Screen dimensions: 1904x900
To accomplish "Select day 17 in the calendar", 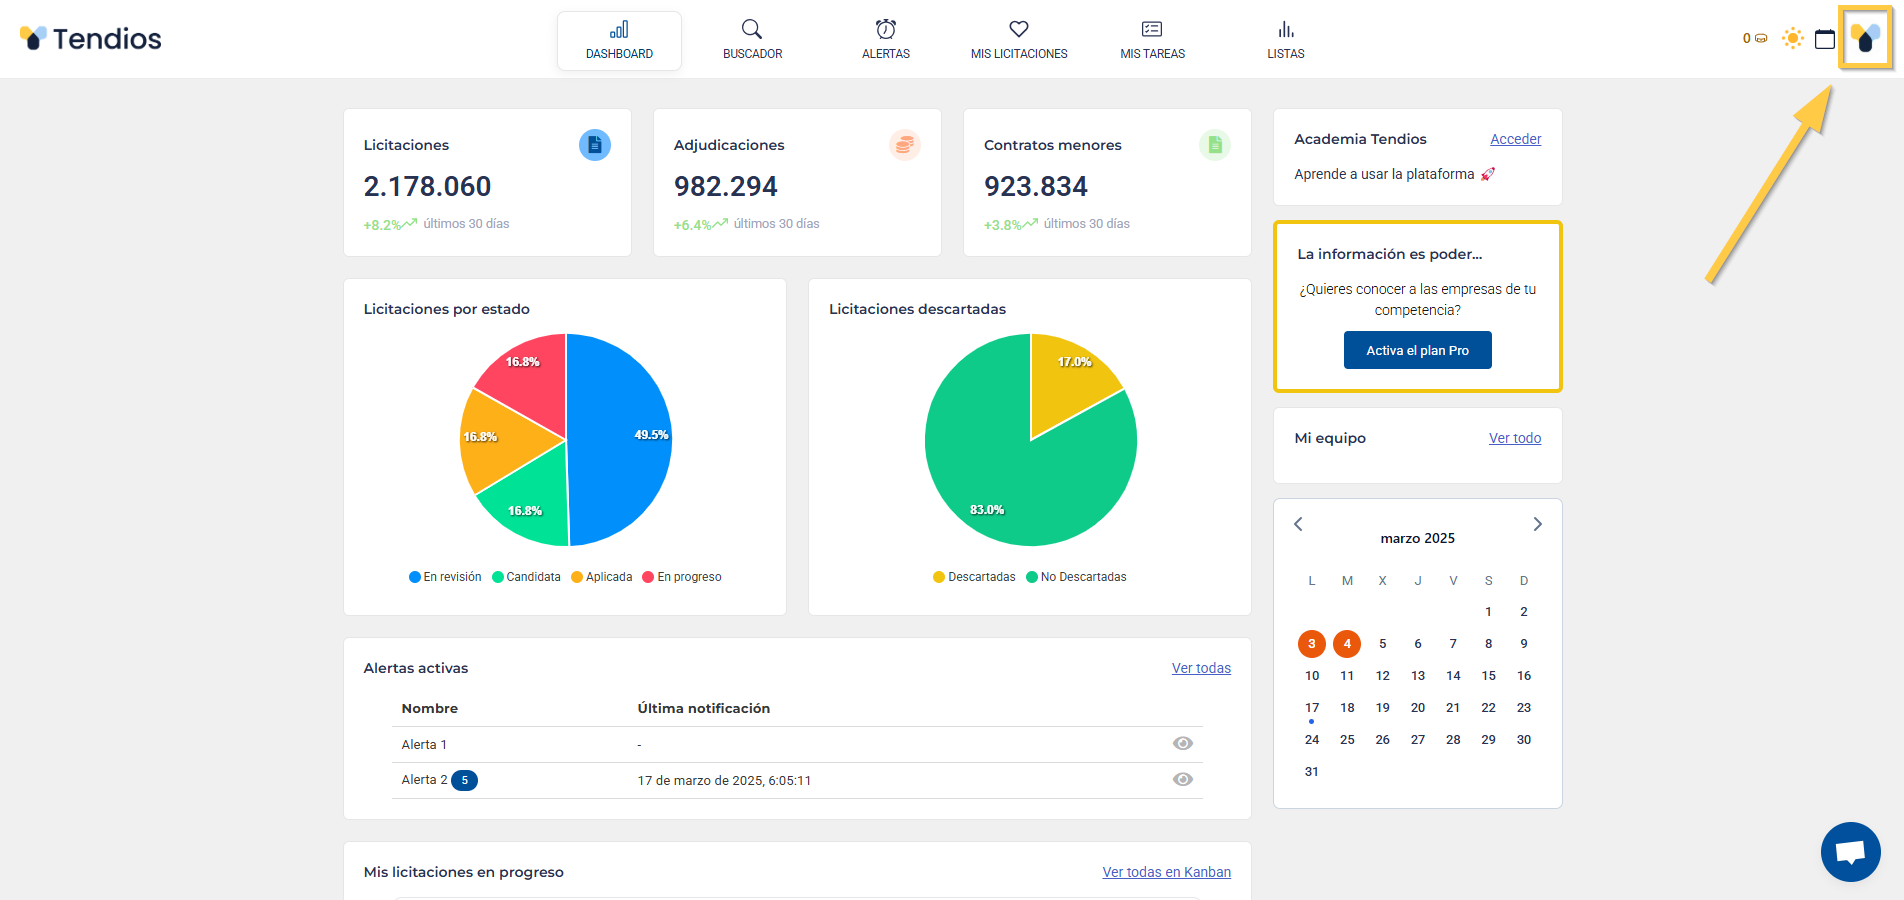I will click(1311, 708).
